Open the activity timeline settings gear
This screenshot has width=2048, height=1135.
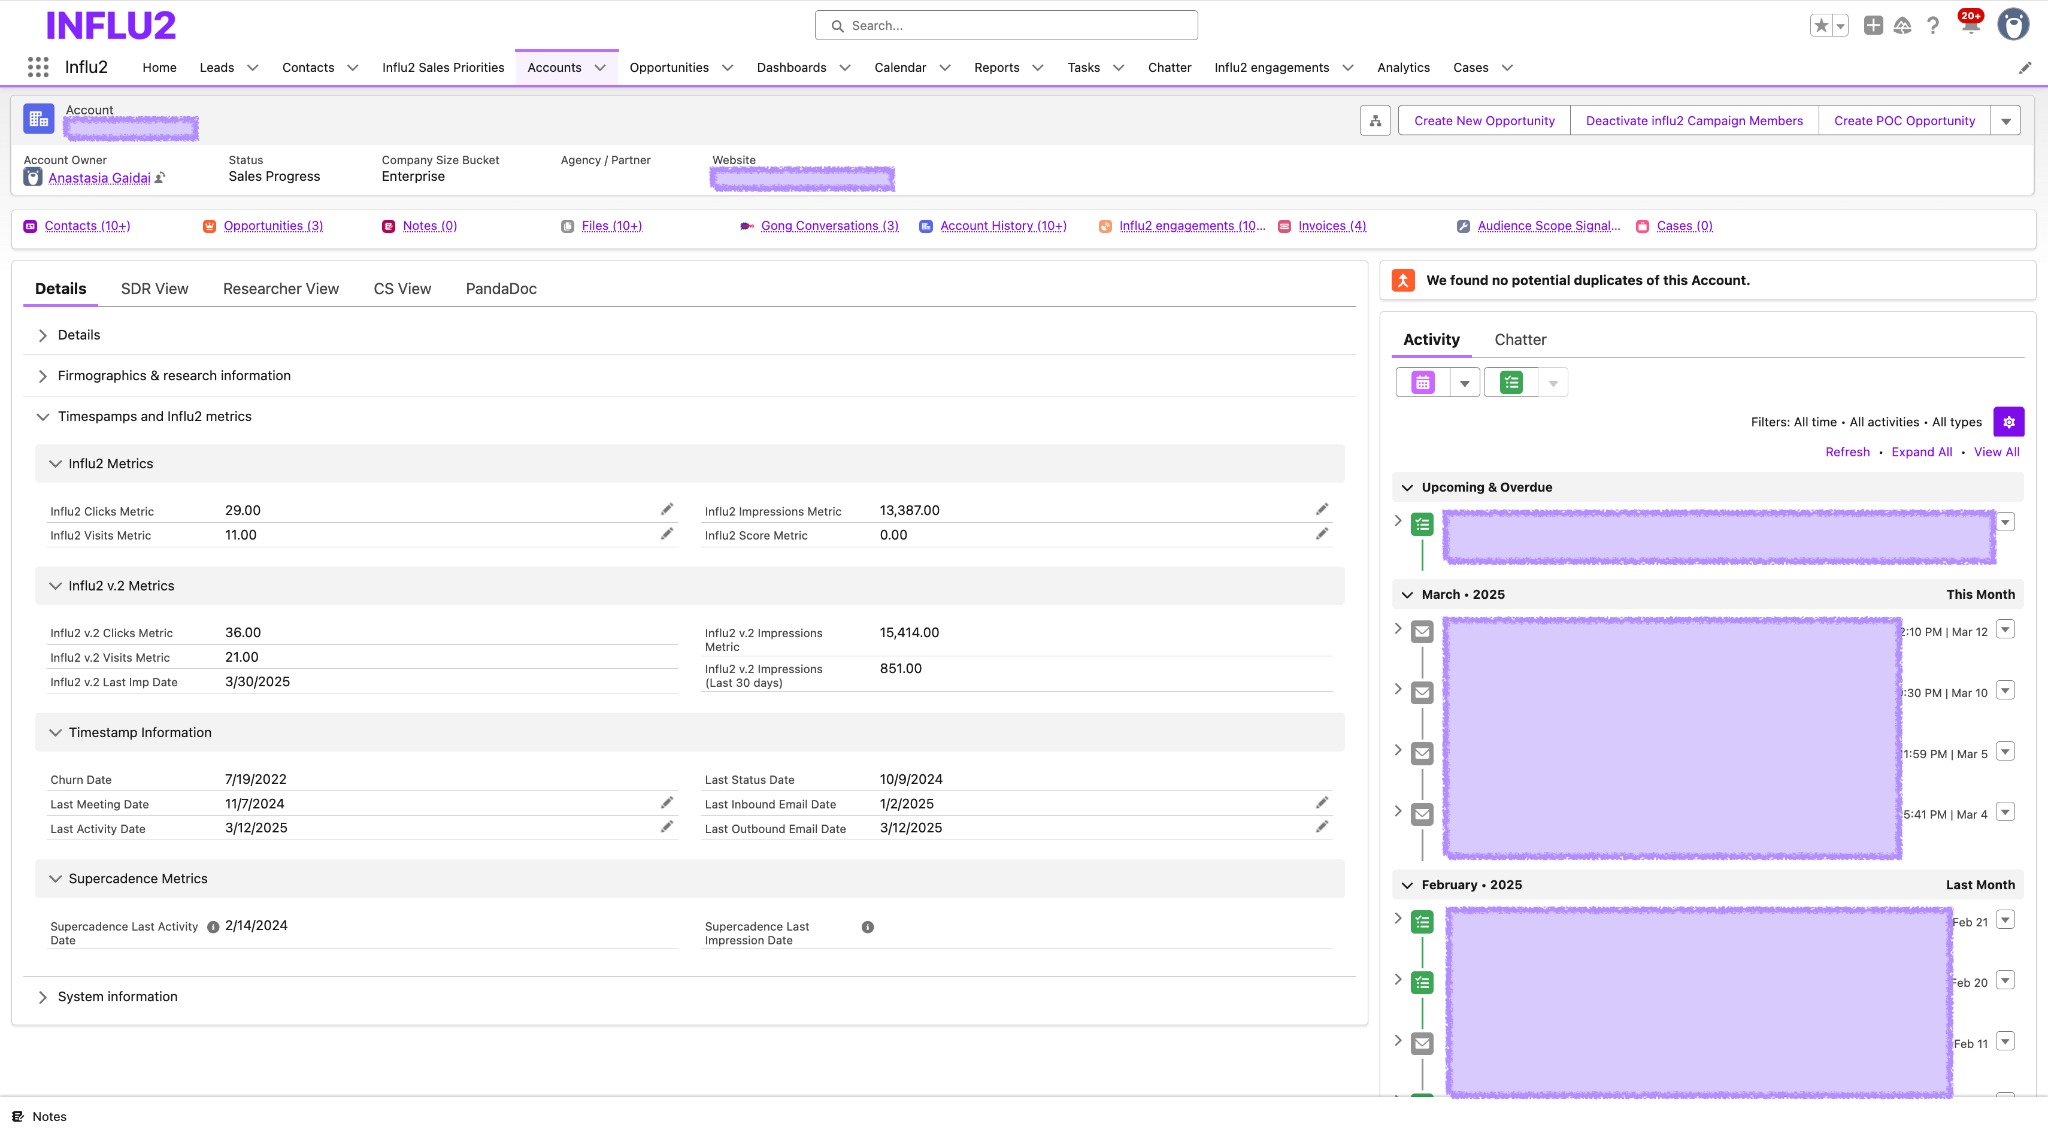(x=2009, y=422)
